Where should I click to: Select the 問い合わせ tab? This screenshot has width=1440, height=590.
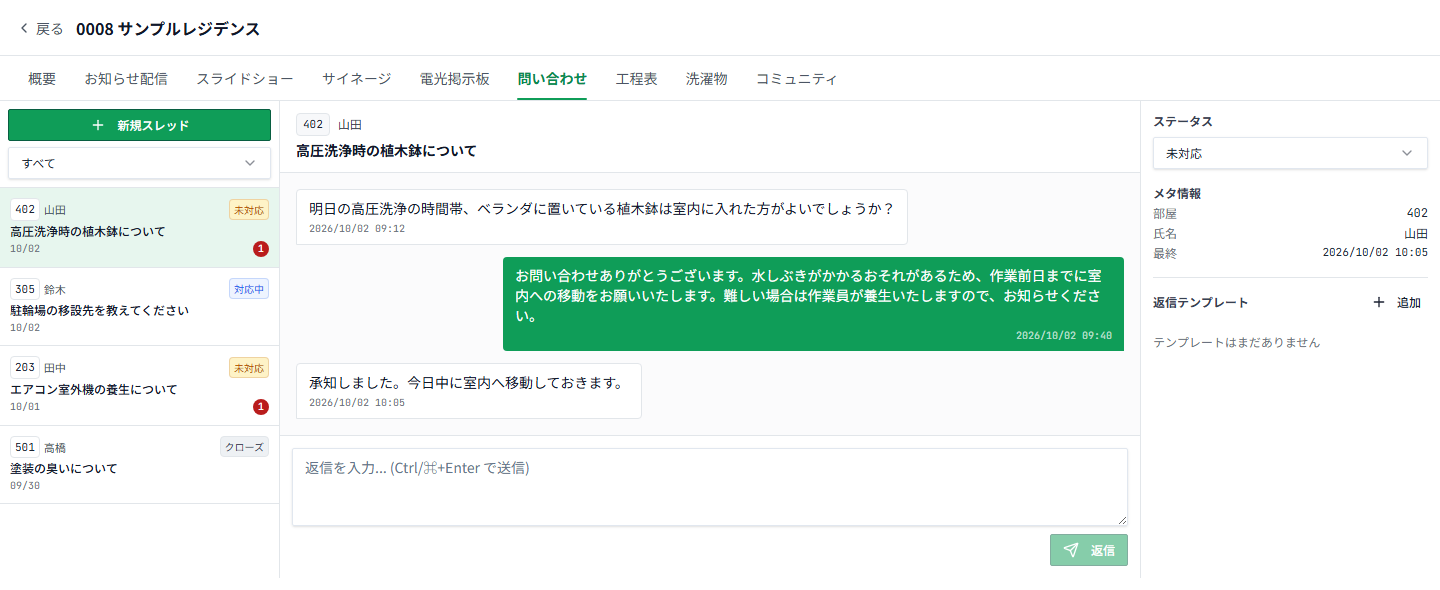pyautogui.click(x=552, y=79)
